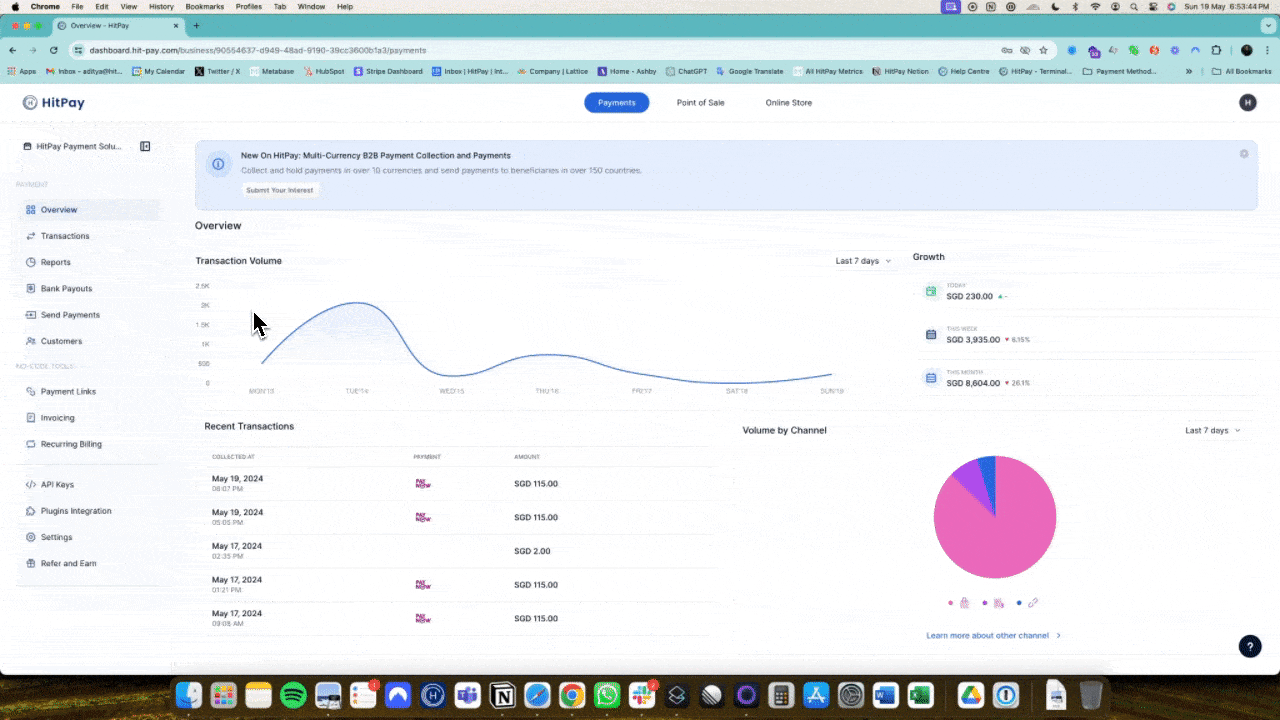Switch to Online Store tab
Viewport: 1280px width, 720px height.
[789, 103]
